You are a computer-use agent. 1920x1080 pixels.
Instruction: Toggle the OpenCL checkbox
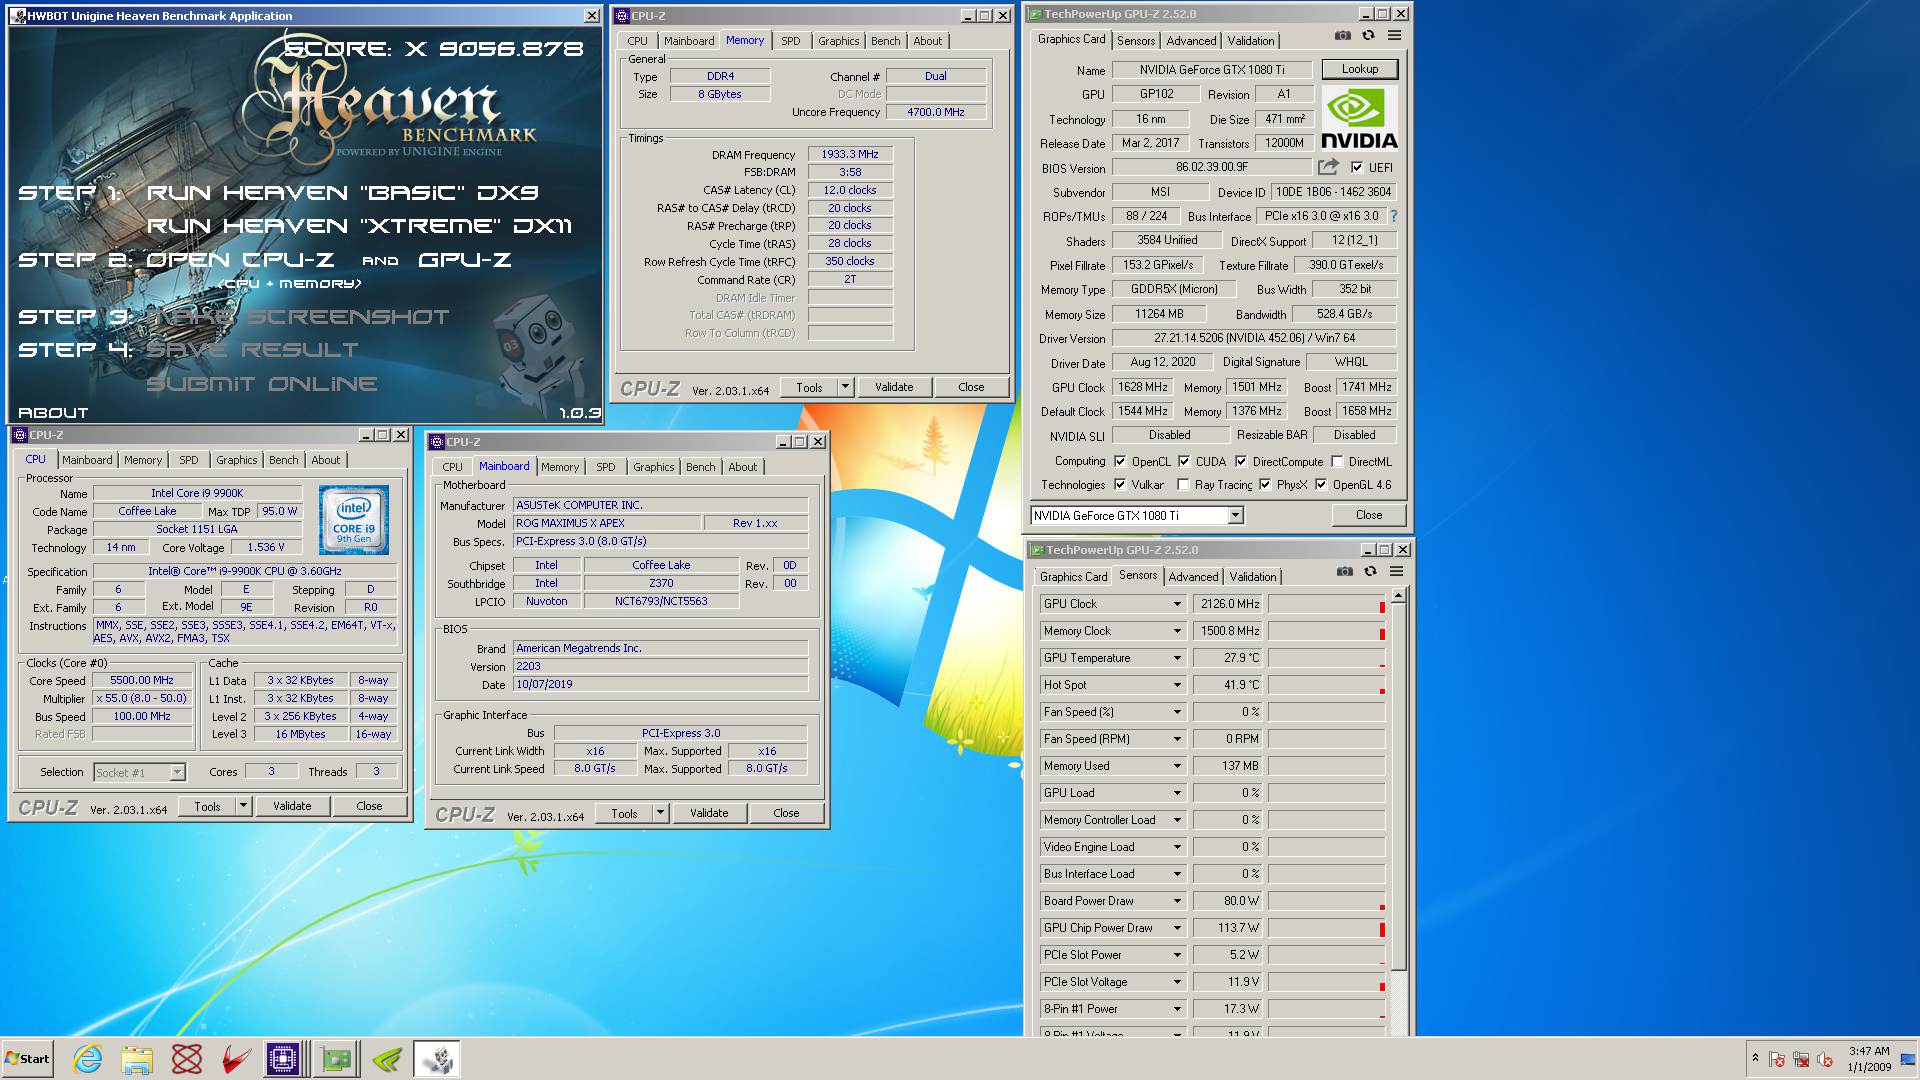(1120, 462)
